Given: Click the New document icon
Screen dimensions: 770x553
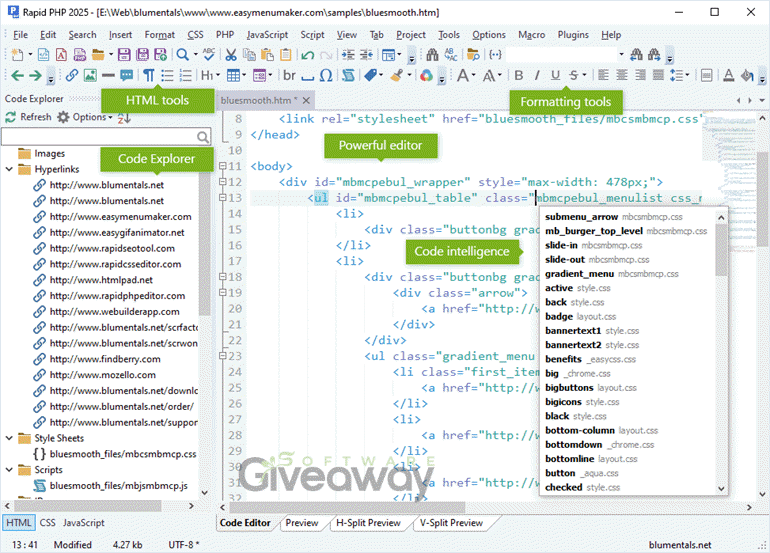Looking at the screenshot, I should (17, 55).
